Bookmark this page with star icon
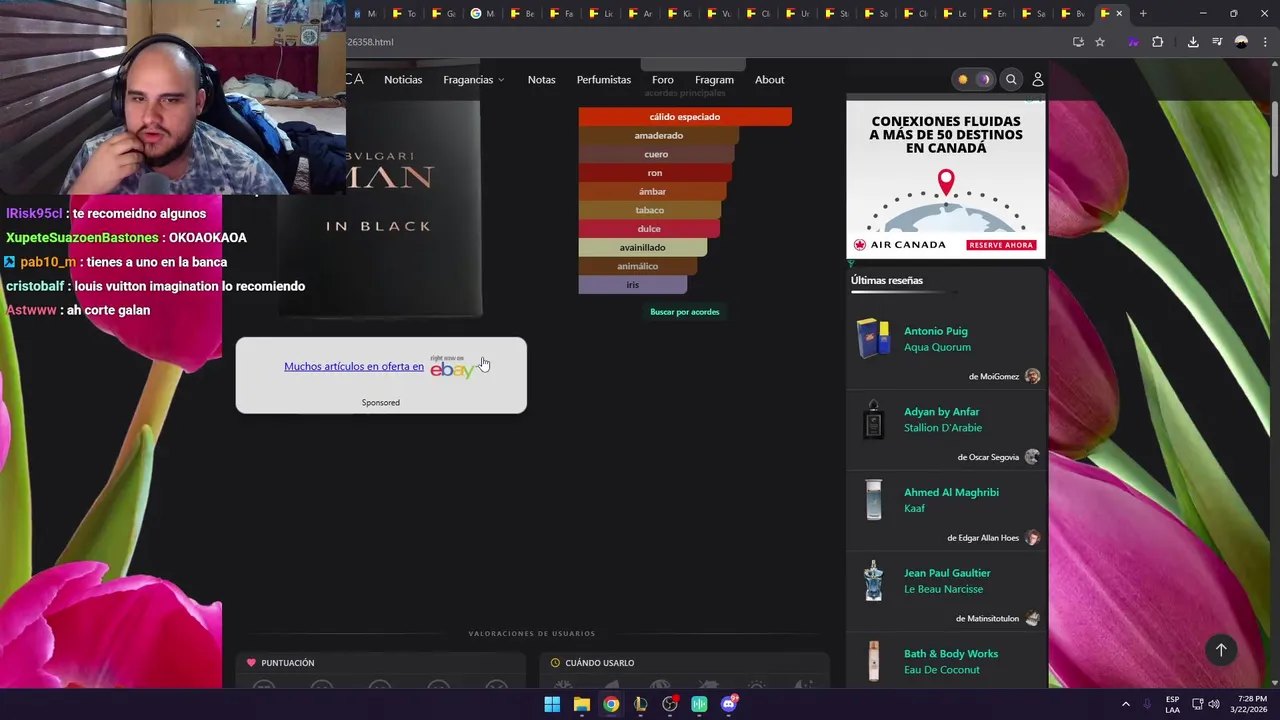The image size is (1280, 720). (1100, 42)
